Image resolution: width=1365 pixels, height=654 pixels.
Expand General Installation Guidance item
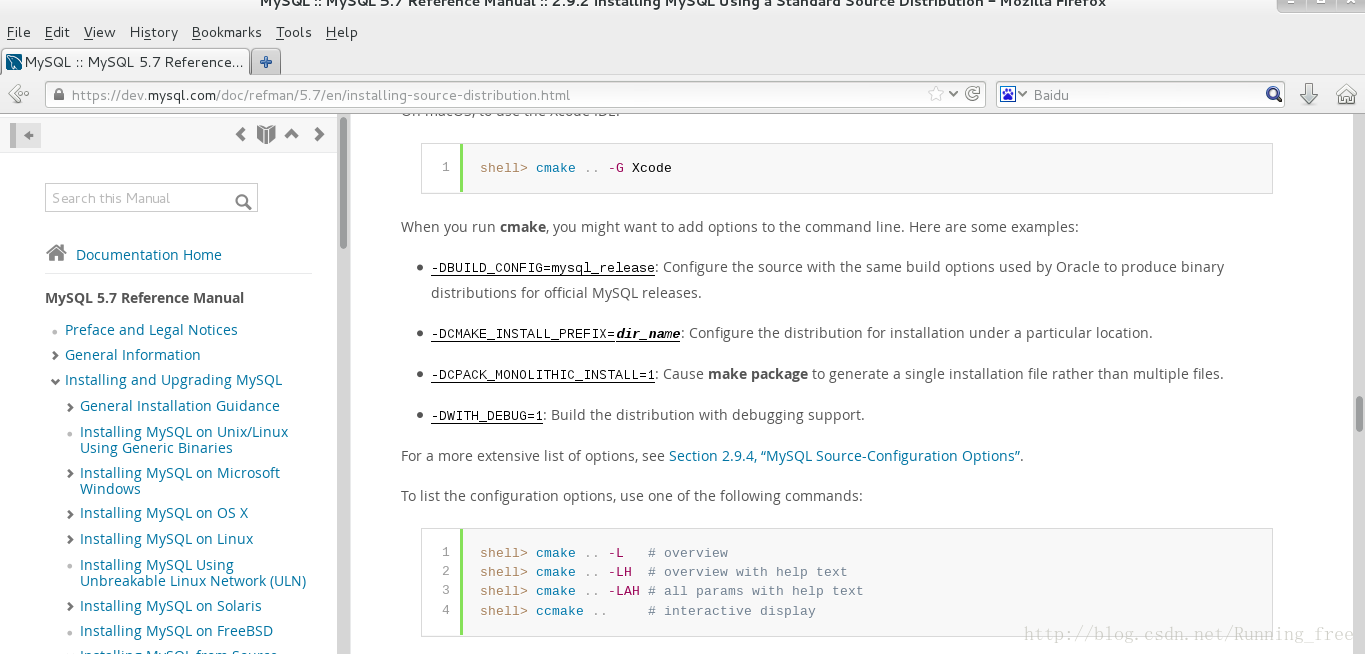(x=70, y=407)
